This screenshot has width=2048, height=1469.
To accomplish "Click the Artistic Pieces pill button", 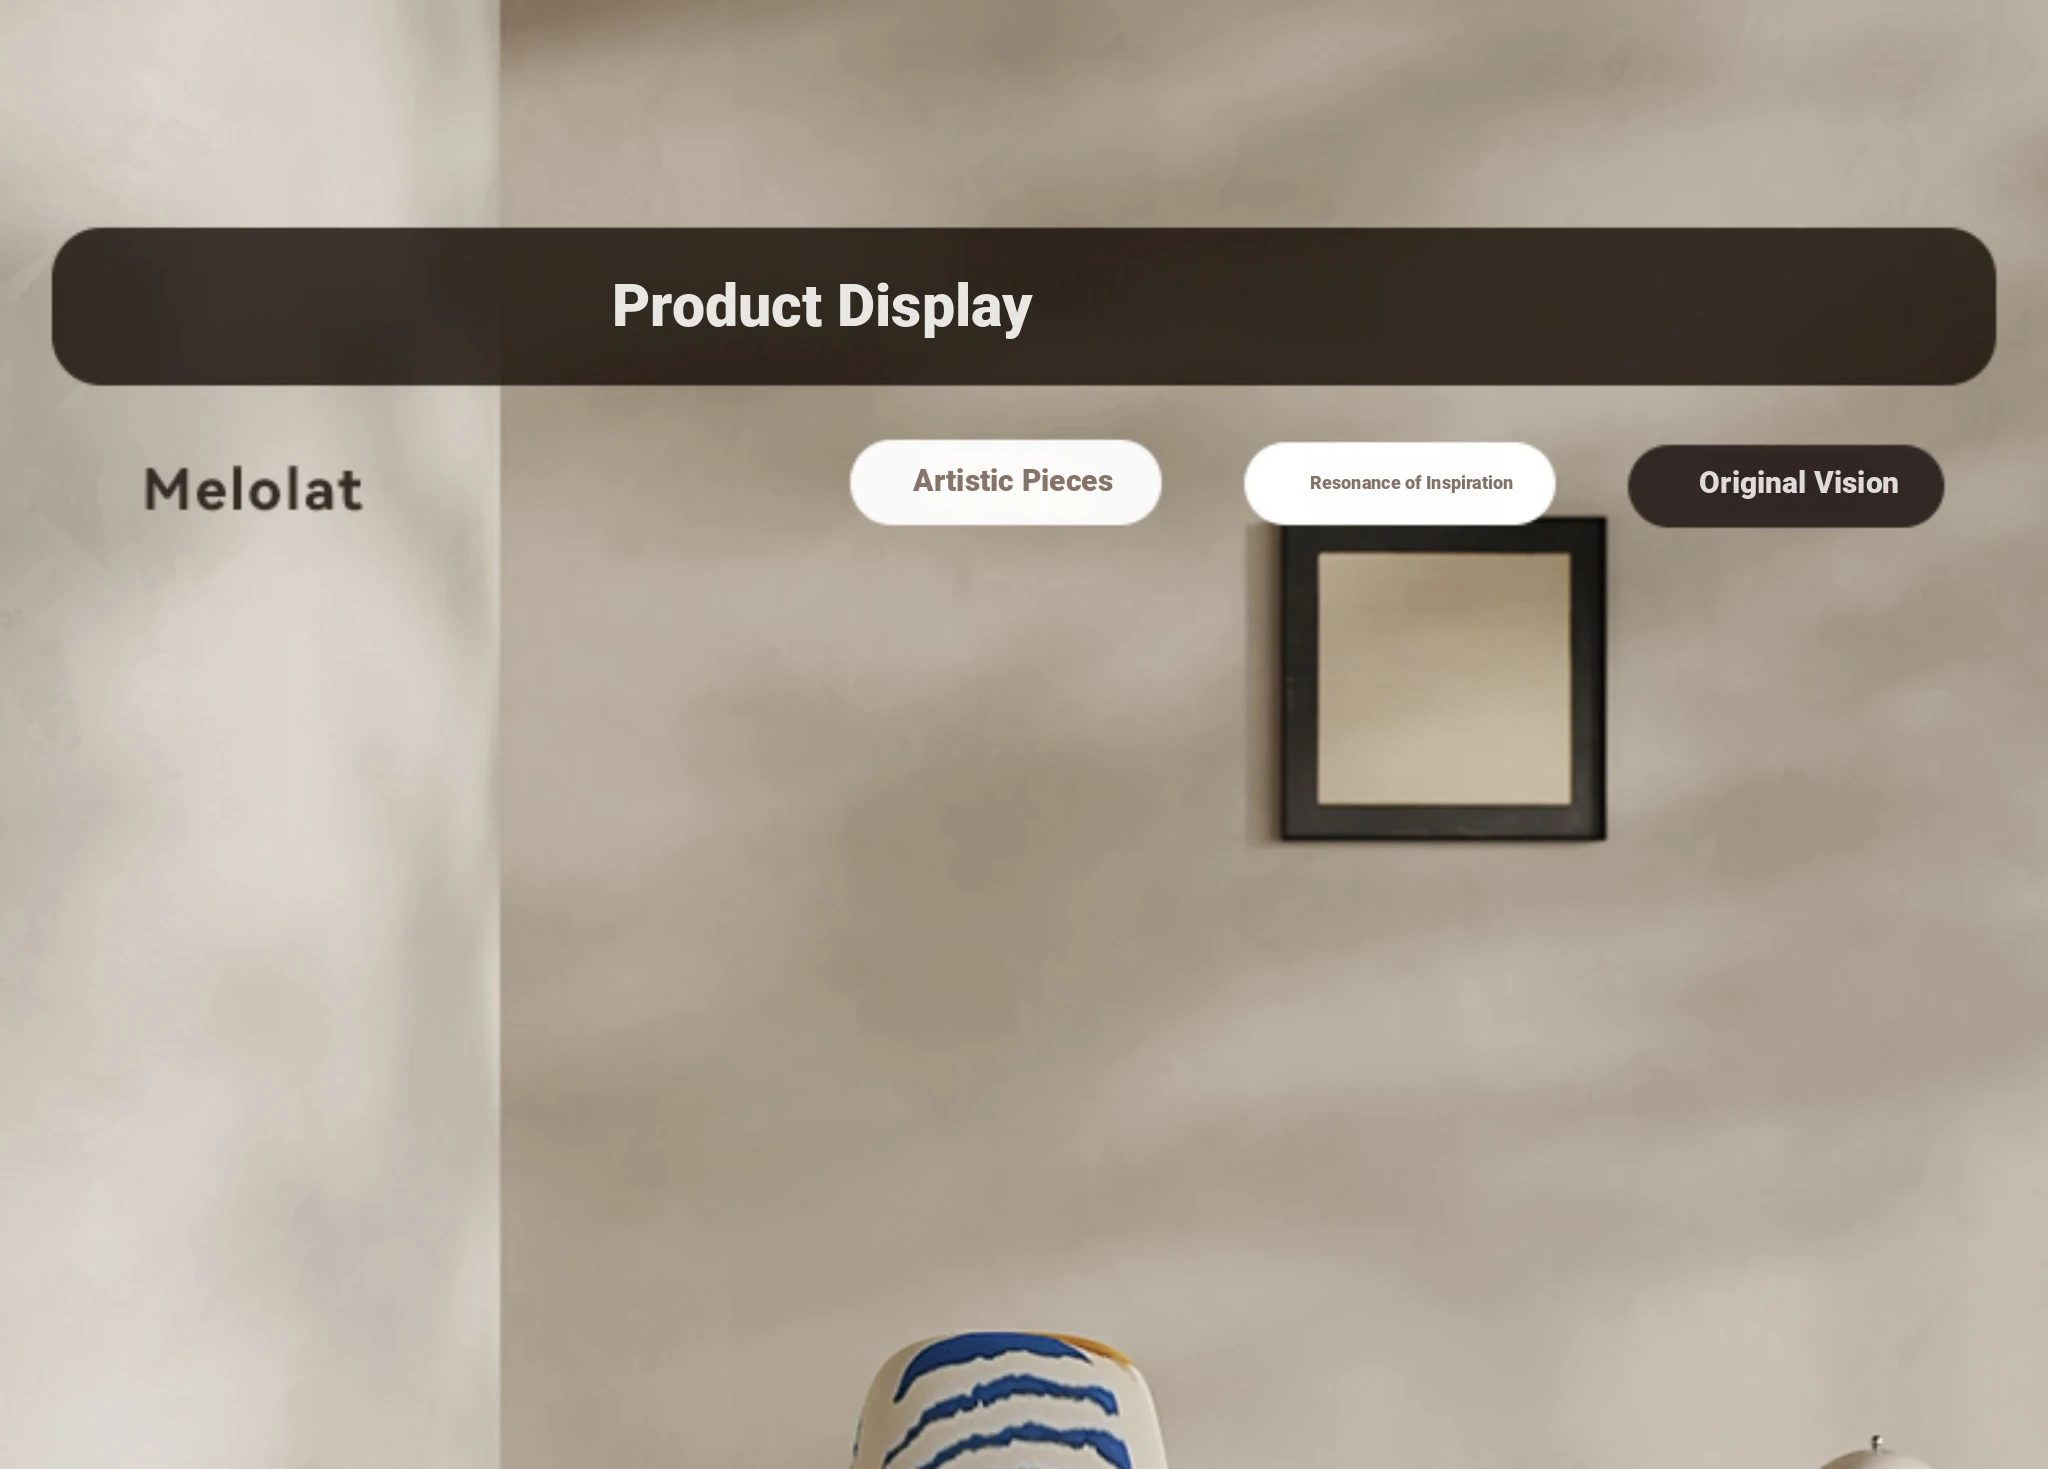I will pos(1005,482).
